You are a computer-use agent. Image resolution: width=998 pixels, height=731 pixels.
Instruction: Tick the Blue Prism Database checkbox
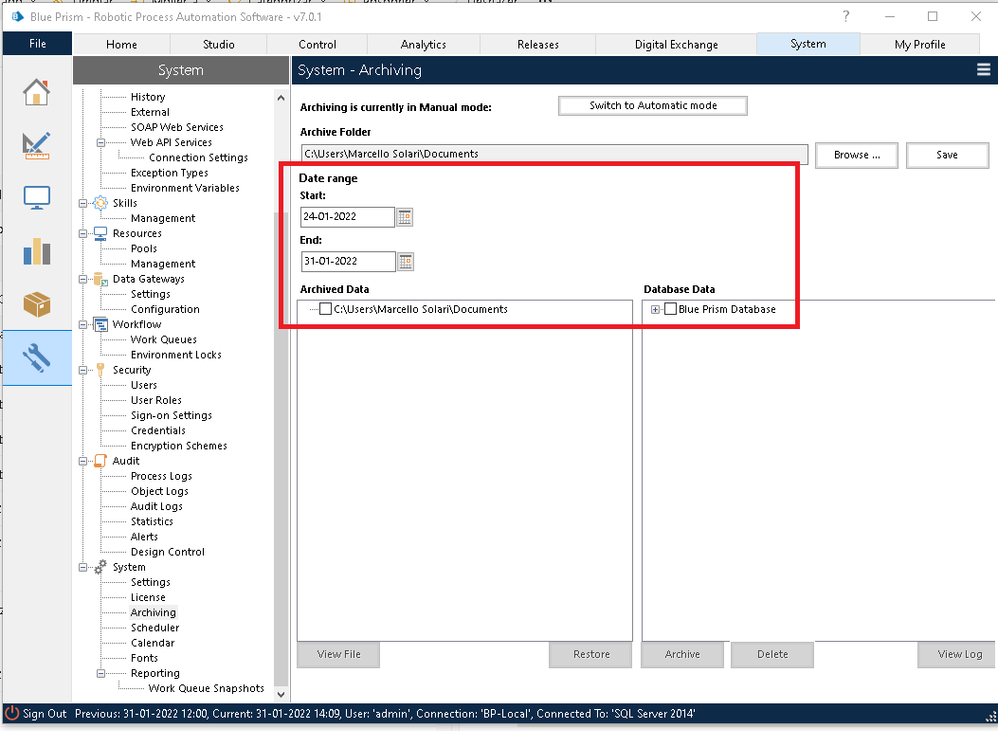click(x=670, y=309)
